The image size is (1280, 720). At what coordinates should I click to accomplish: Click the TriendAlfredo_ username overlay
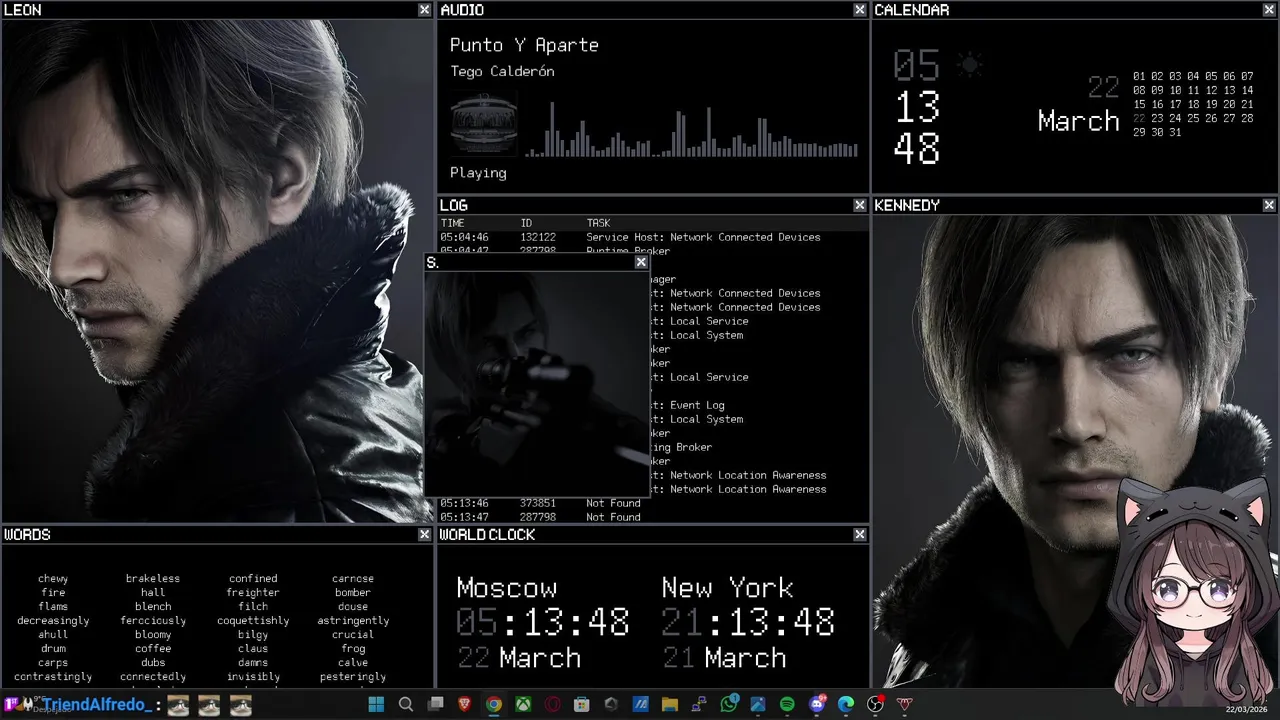(x=98, y=705)
